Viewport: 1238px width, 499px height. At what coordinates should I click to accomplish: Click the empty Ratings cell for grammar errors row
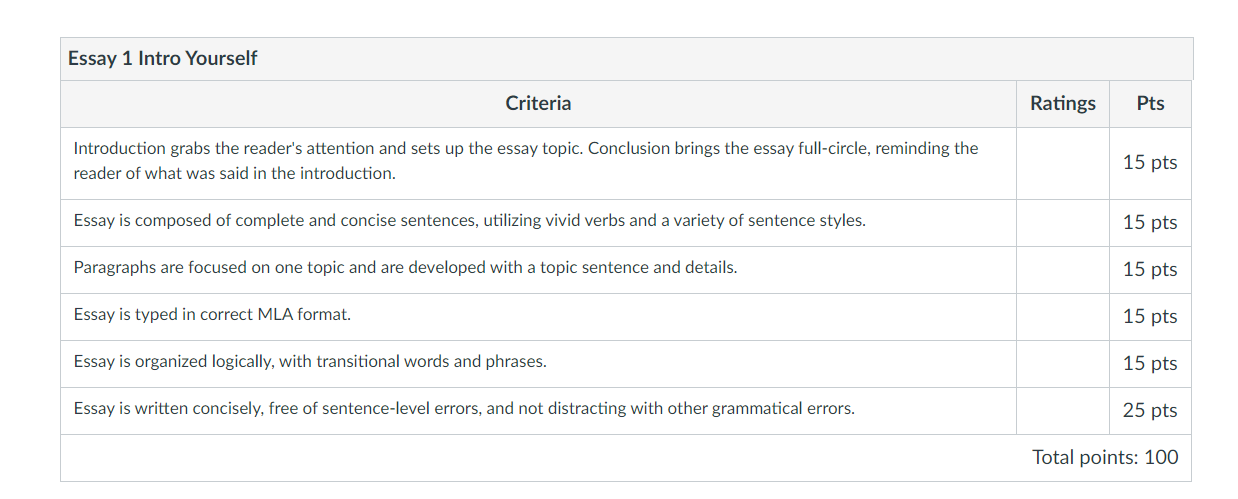click(x=1063, y=411)
